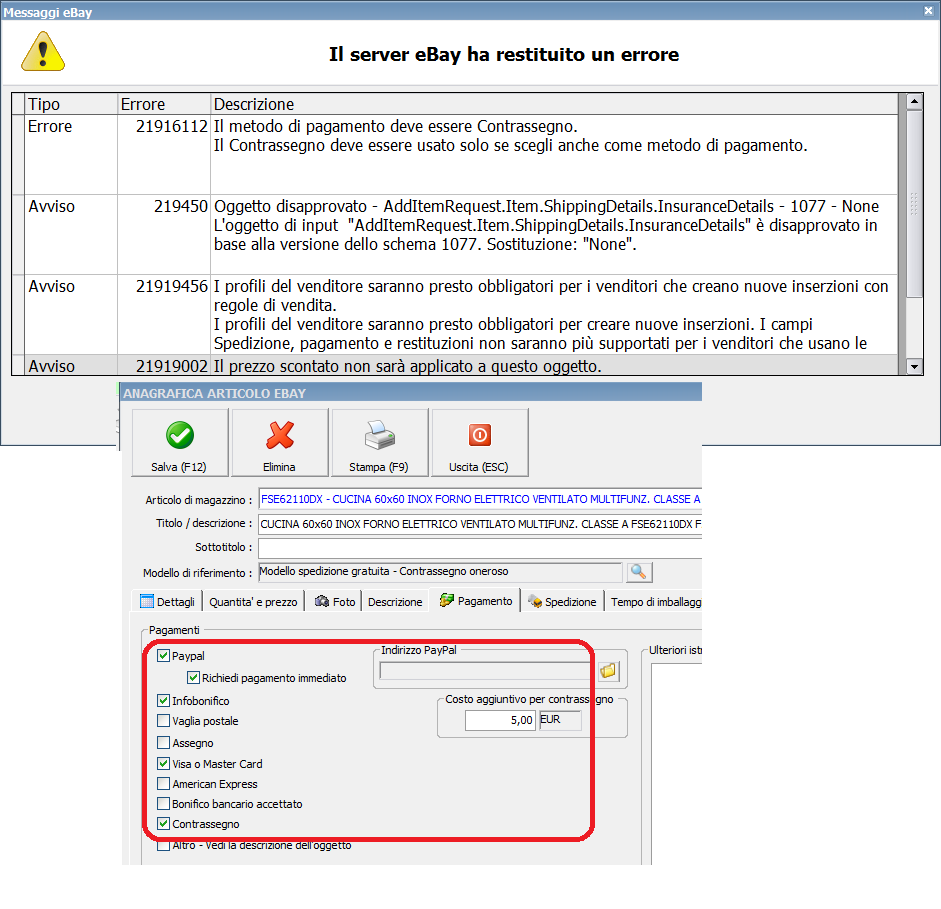Viewport: 941px width, 909px height.
Task: Click the Modello di riferimento field
Action: pyautogui.click(x=440, y=572)
